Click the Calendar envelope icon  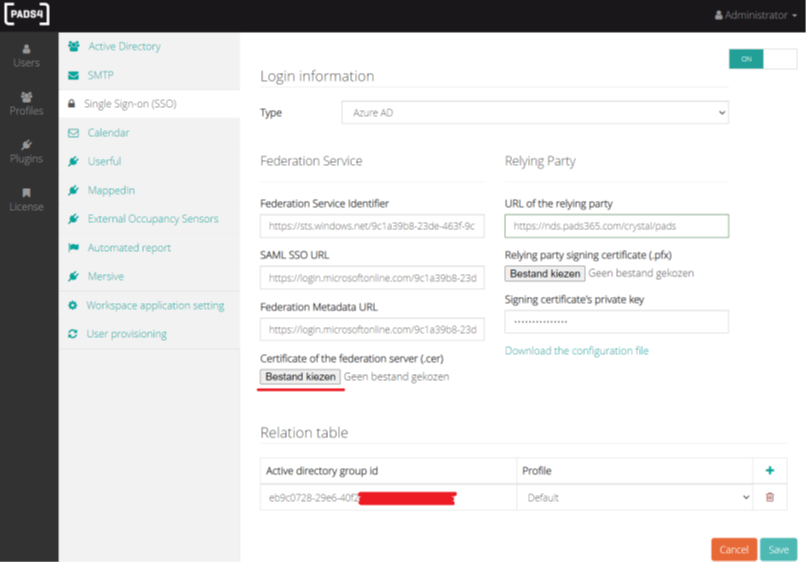[x=74, y=133]
